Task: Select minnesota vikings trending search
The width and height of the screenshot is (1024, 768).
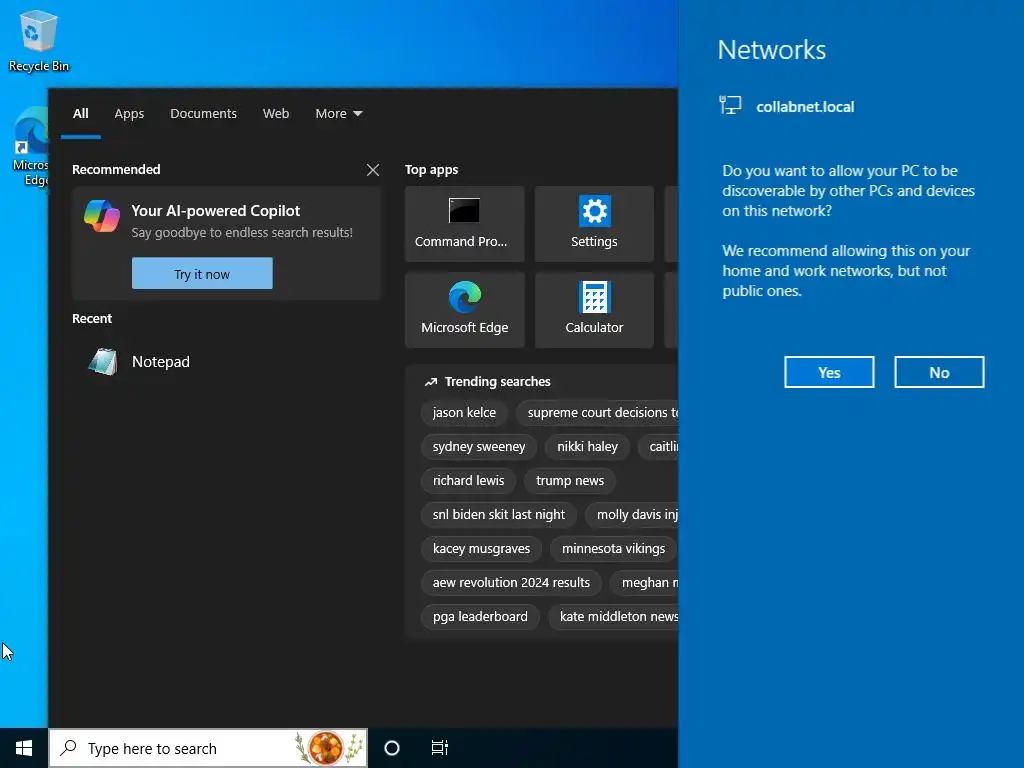Action: tap(613, 549)
